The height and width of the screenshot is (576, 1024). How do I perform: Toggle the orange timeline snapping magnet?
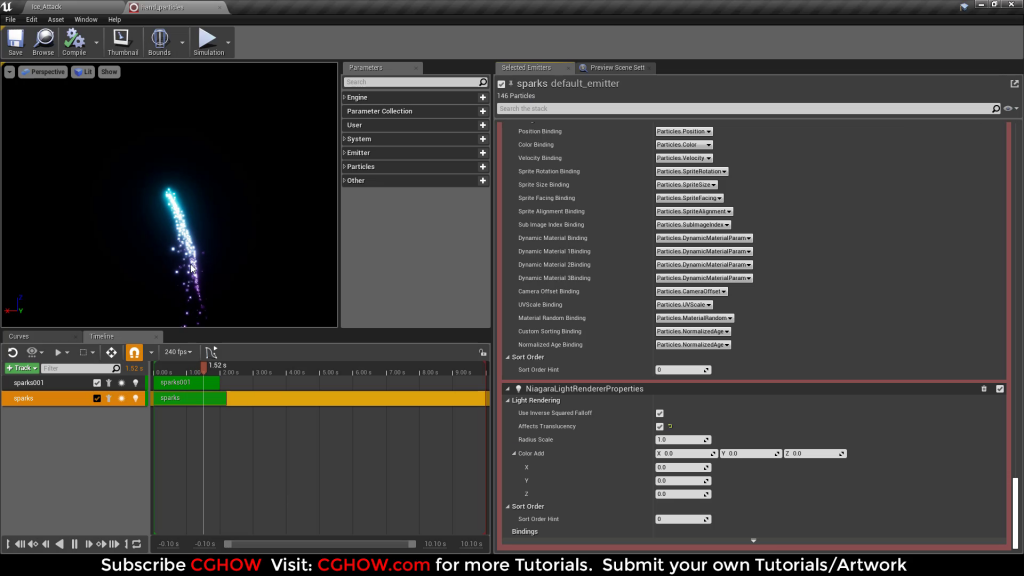(x=134, y=352)
